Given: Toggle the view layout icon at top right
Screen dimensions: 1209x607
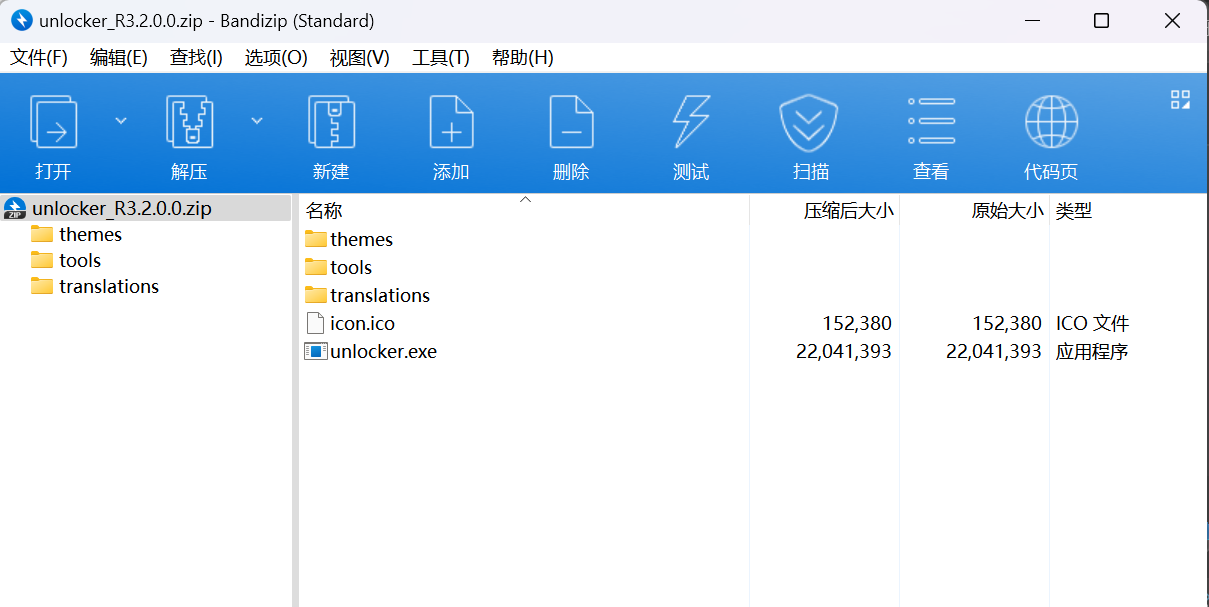Looking at the screenshot, I should [1180, 99].
